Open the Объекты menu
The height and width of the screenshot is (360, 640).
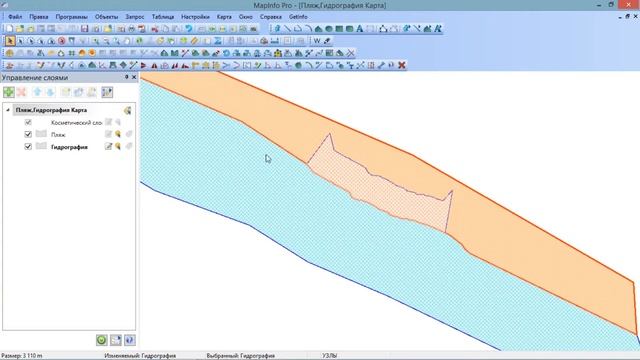point(106,17)
